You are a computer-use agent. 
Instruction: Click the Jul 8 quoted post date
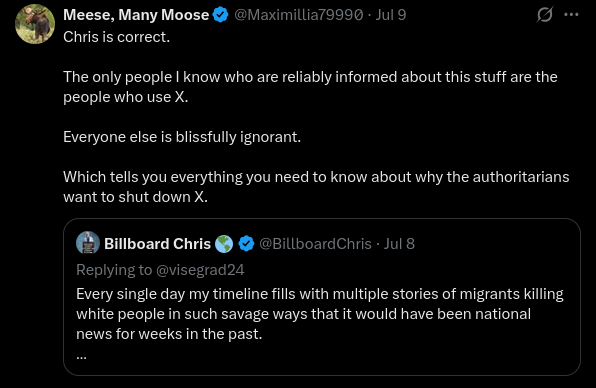point(399,244)
